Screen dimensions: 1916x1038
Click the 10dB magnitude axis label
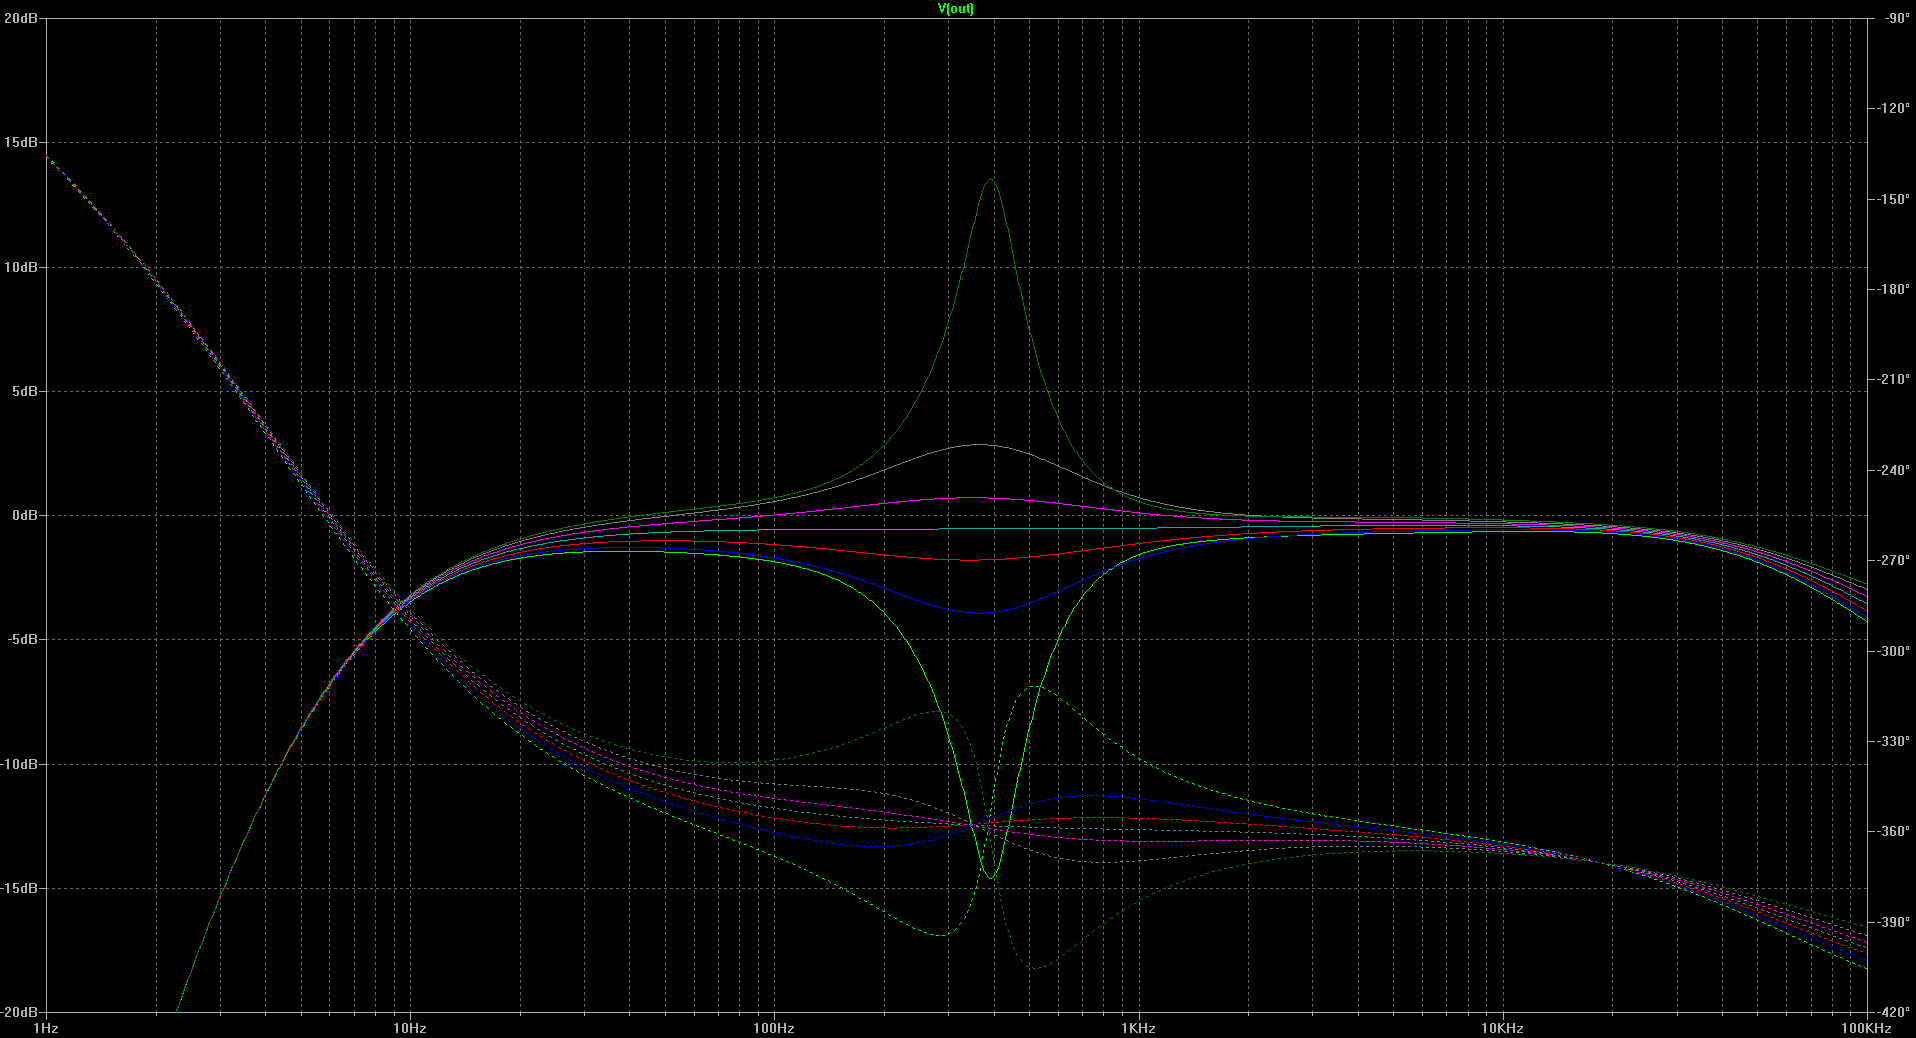click(20, 267)
